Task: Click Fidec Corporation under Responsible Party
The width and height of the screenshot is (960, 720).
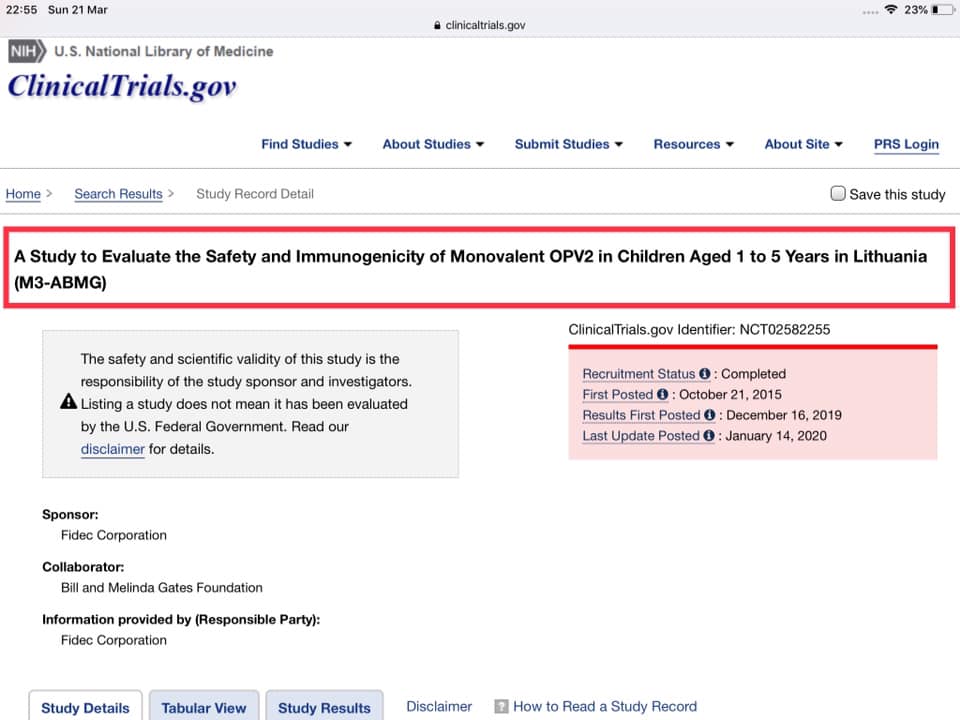Action: click(114, 640)
